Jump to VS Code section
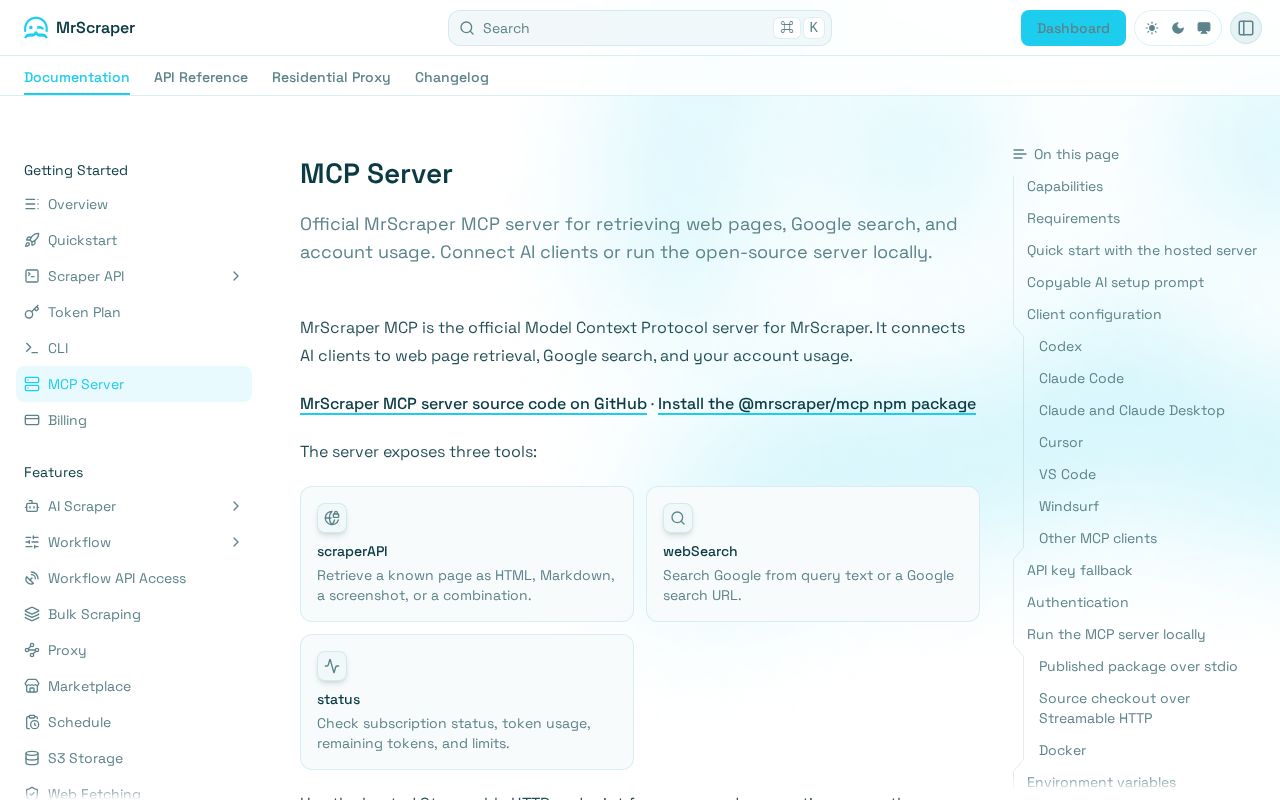This screenshot has height=800, width=1280. pyautogui.click(x=1067, y=474)
